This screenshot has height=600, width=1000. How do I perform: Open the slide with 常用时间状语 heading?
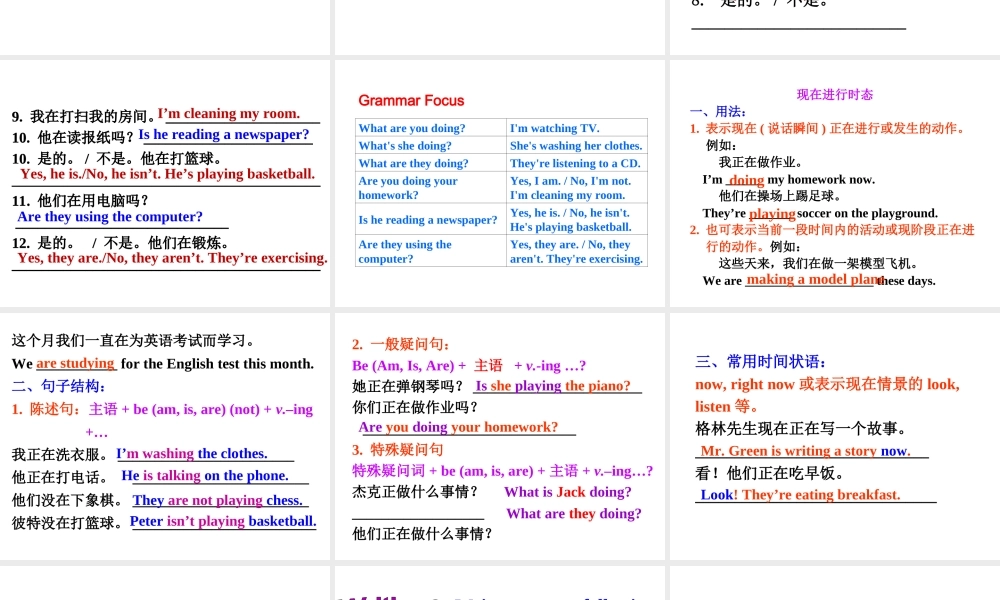click(834, 435)
